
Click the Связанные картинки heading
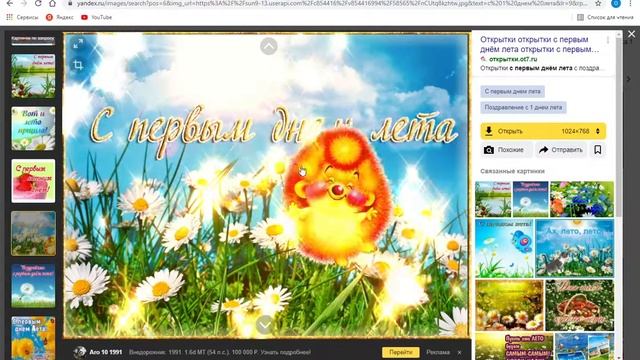coord(512,171)
